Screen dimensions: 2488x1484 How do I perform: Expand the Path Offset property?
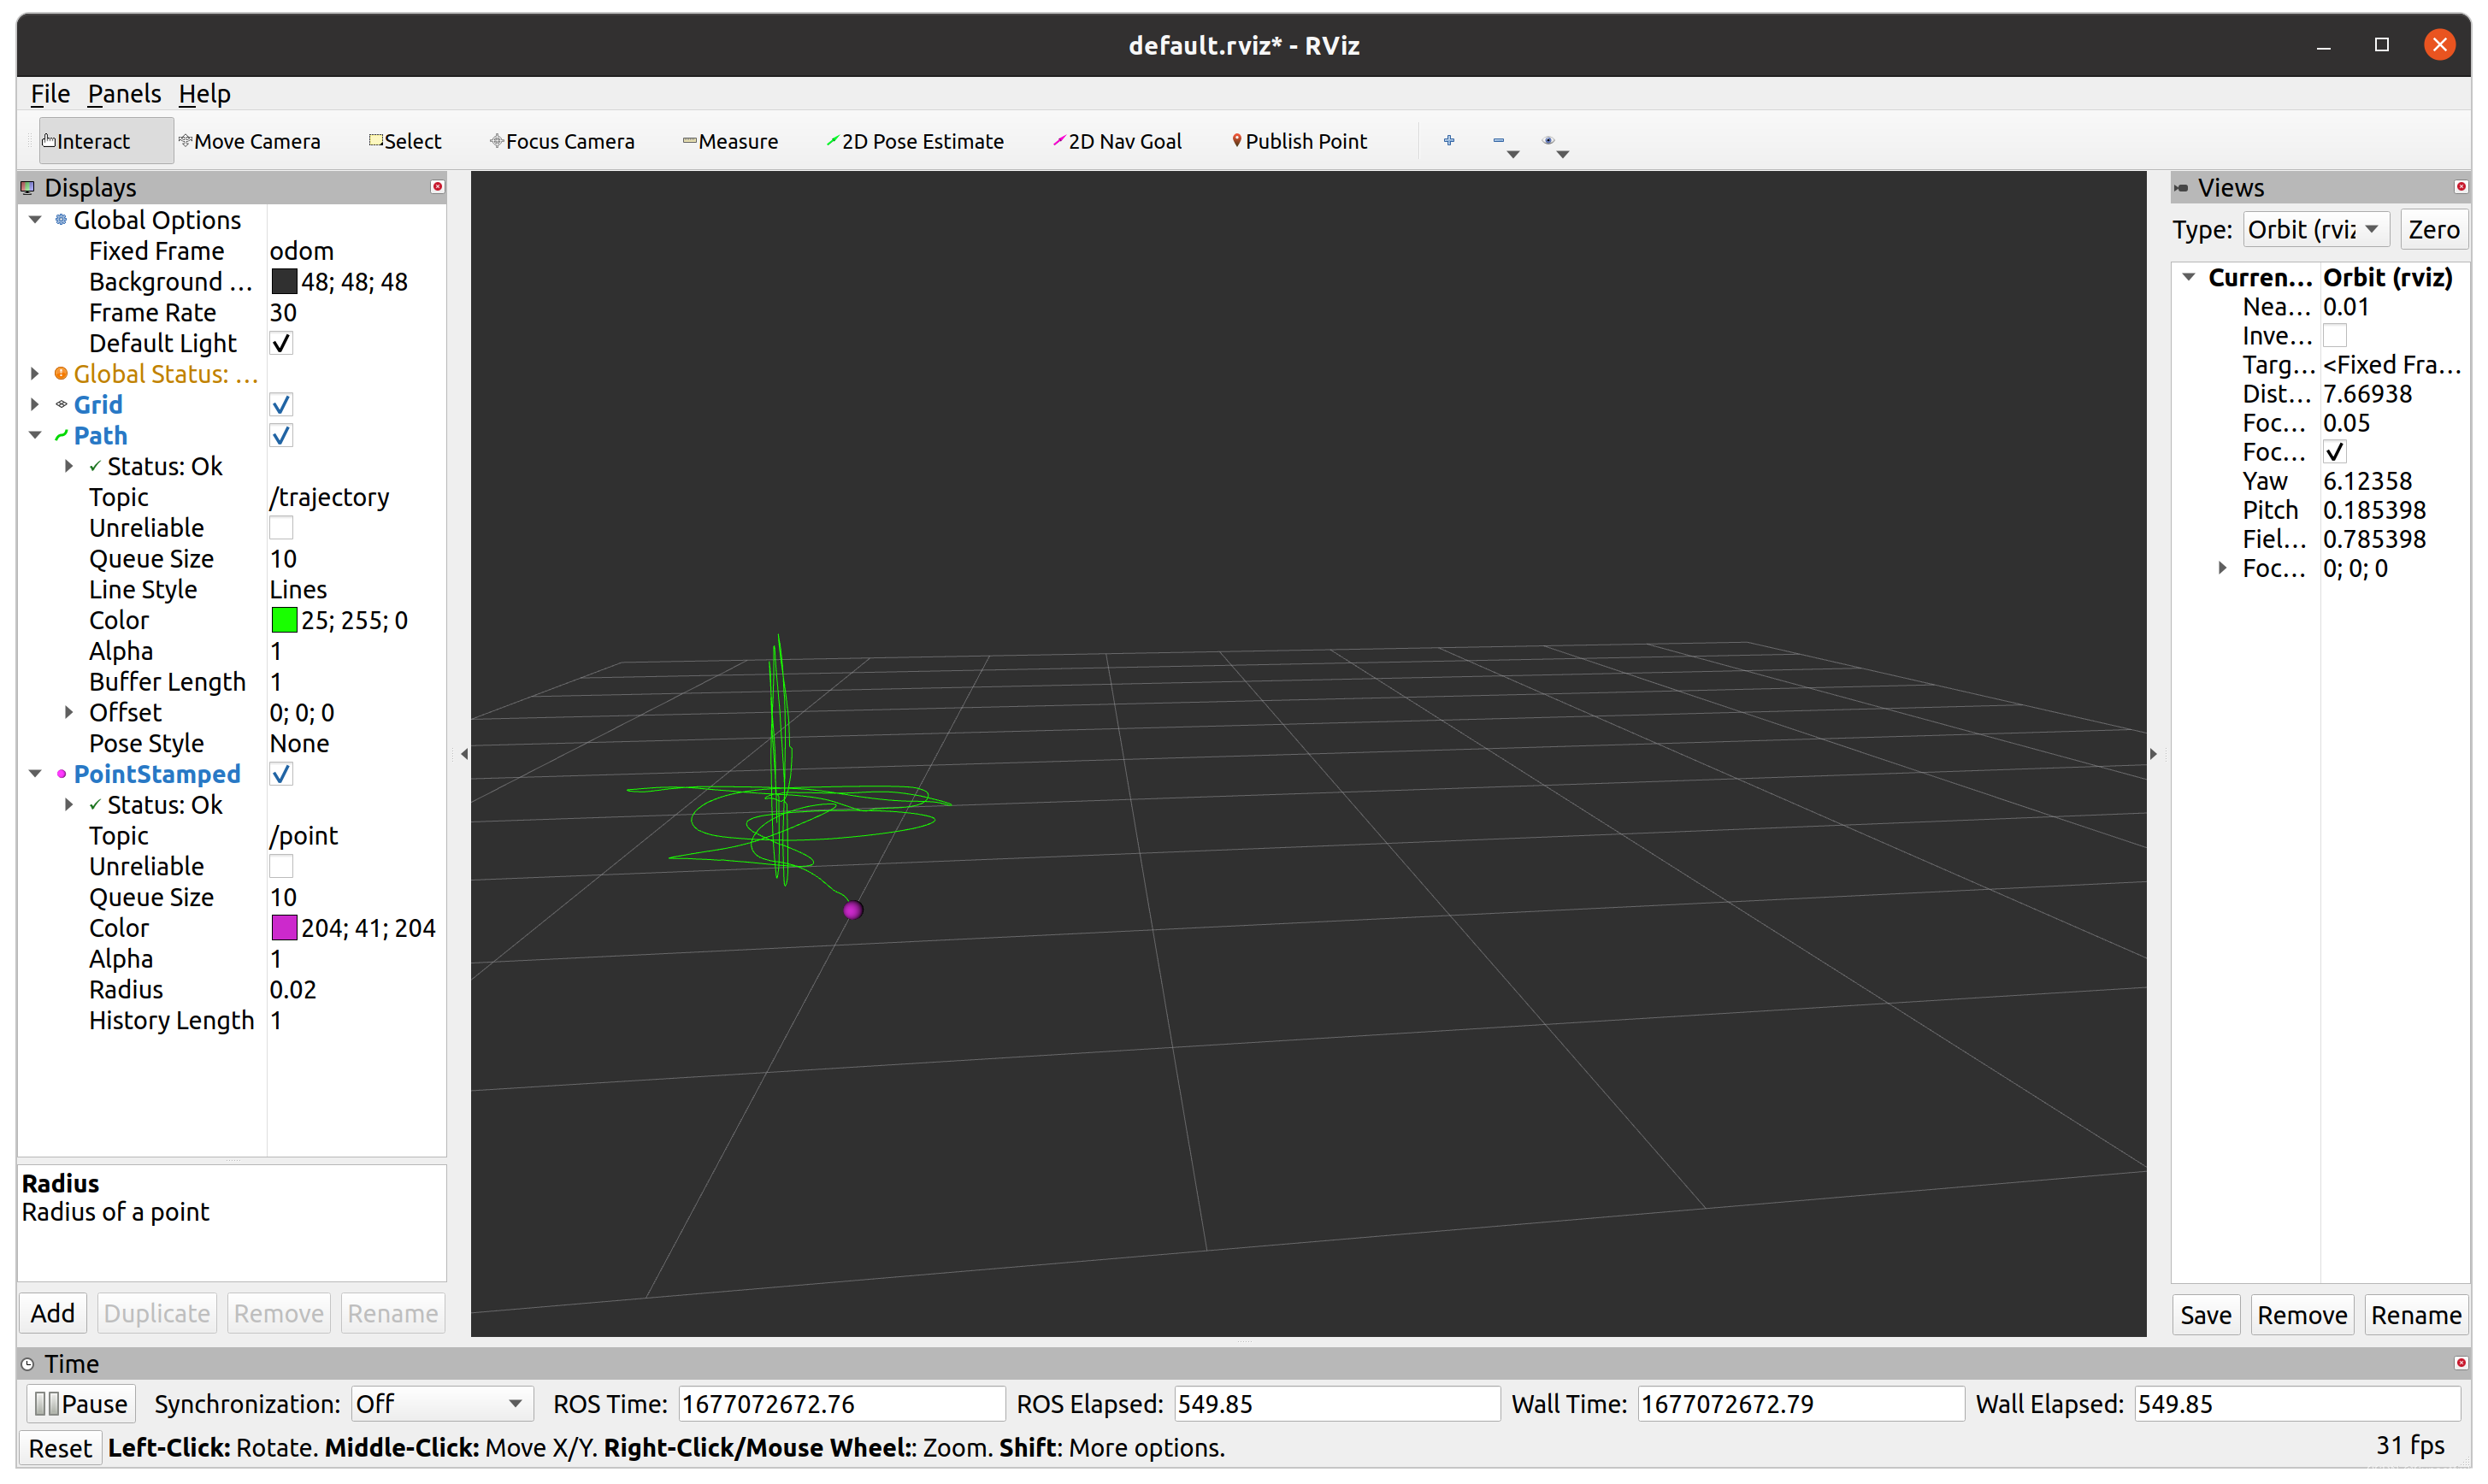coord(69,712)
